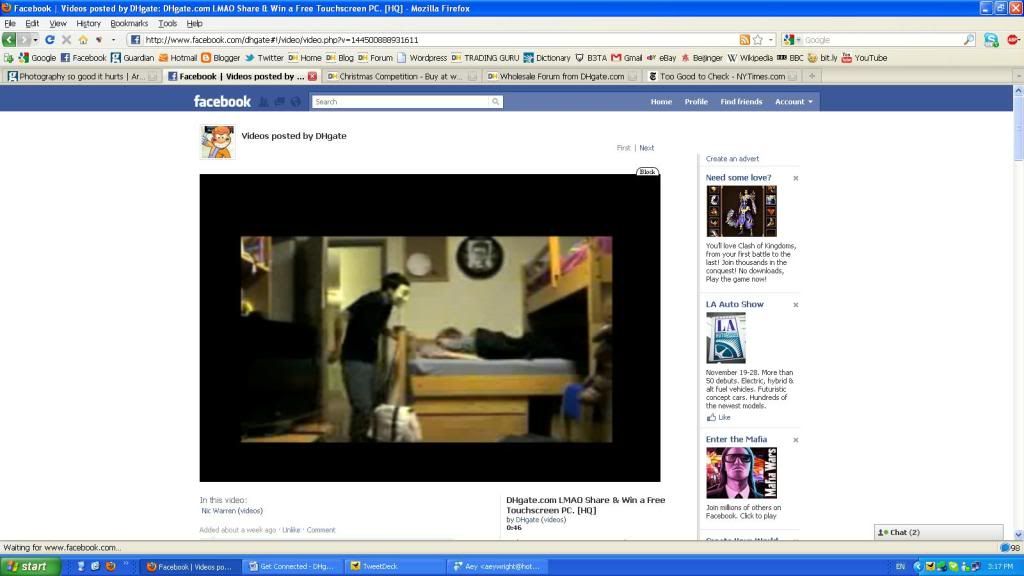Click the 'Next' video link

(x=647, y=148)
